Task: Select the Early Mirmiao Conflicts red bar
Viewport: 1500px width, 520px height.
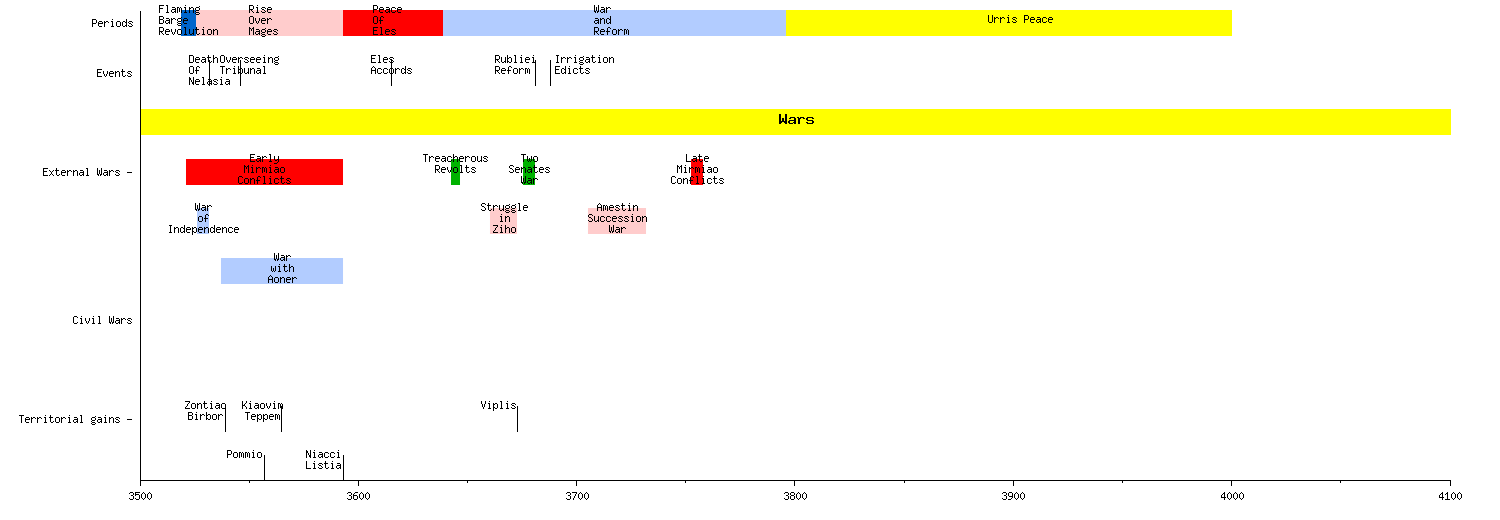Action: click(x=264, y=171)
